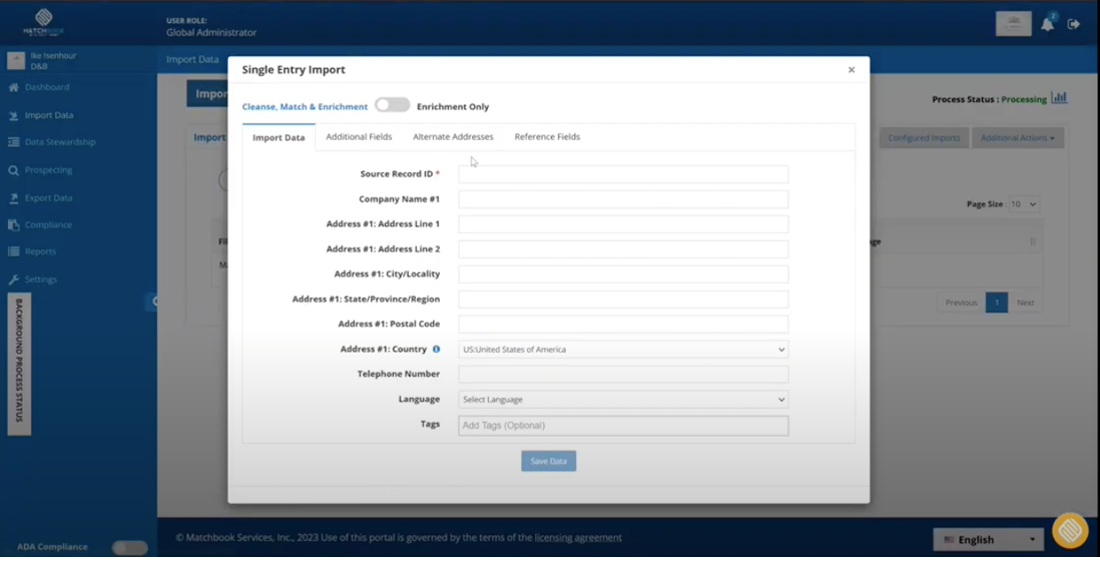The image size is (1100, 562).
Task: Open the Background Process Status panel
Action: pyautogui.click(x=19, y=364)
